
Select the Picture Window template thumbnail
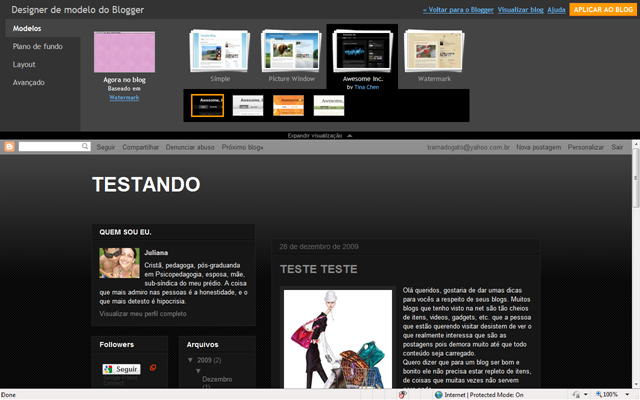coord(291,51)
